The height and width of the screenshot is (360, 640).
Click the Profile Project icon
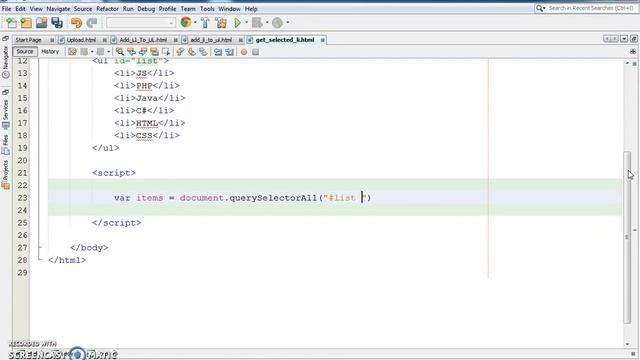(x=277, y=23)
